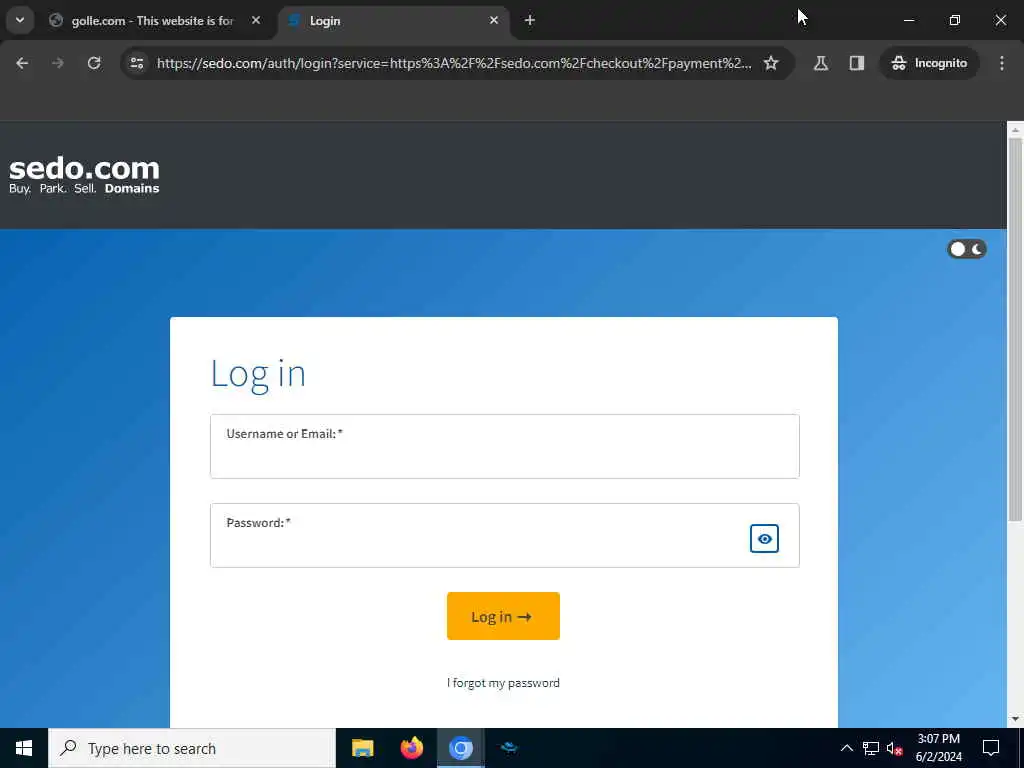Click the muted volume tray icon
Viewport: 1024px width, 768px height.
pyautogui.click(x=894, y=748)
